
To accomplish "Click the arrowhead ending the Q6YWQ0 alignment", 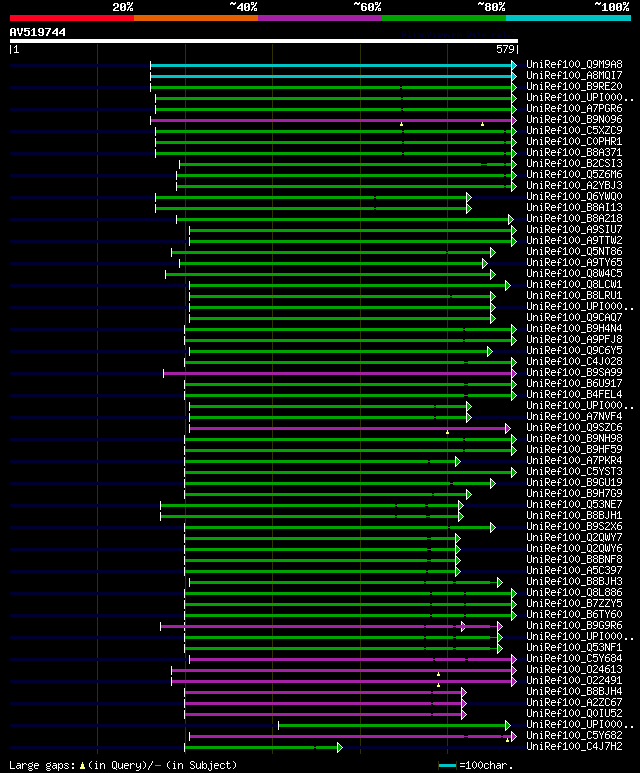I will coord(469,197).
